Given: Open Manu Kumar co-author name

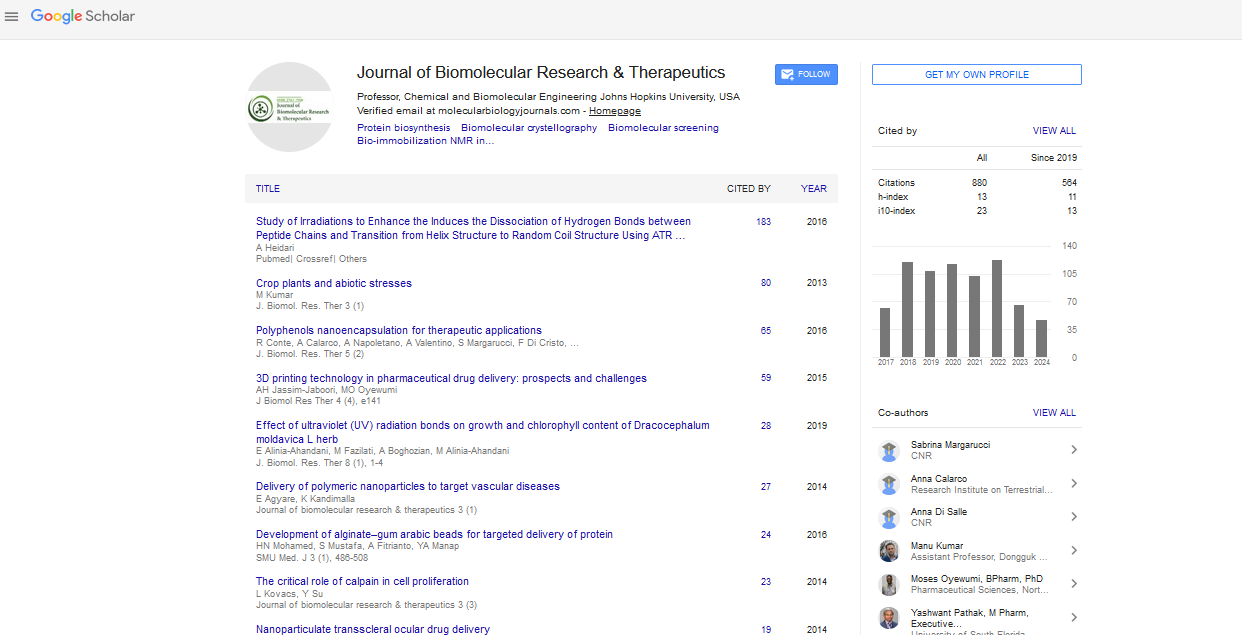Looking at the screenshot, I should tap(938, 545).
